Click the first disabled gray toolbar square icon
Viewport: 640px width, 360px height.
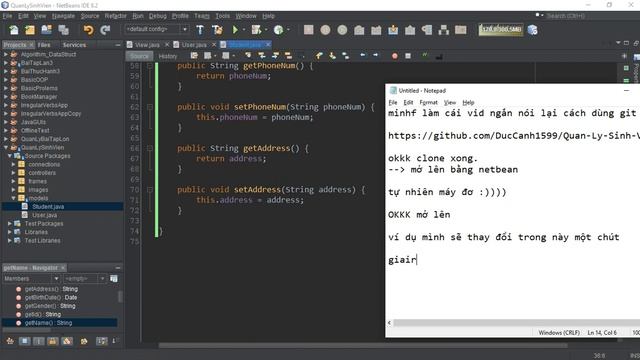309,30
